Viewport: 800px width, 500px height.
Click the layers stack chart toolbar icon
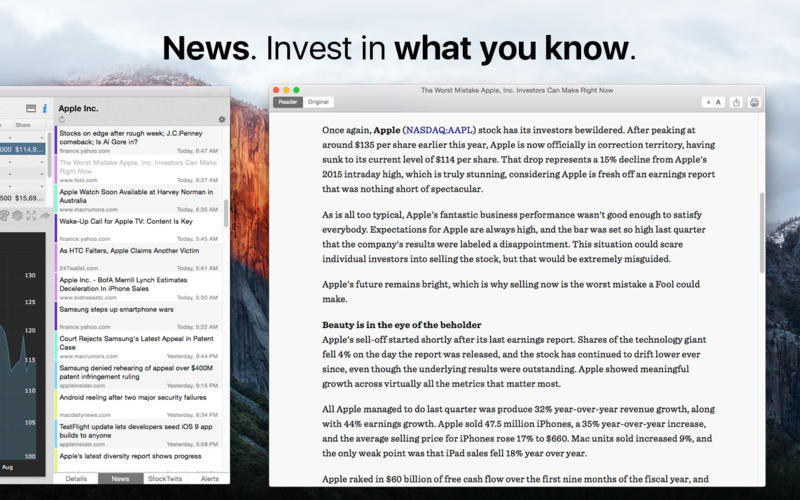17,215
